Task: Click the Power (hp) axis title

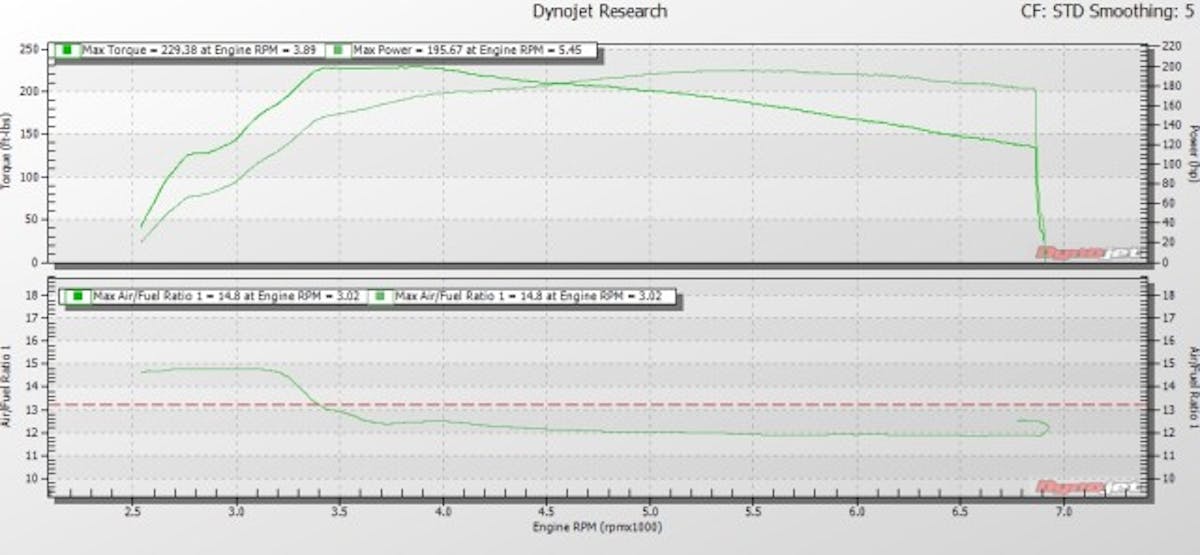Action: [x=1192, y=152]
